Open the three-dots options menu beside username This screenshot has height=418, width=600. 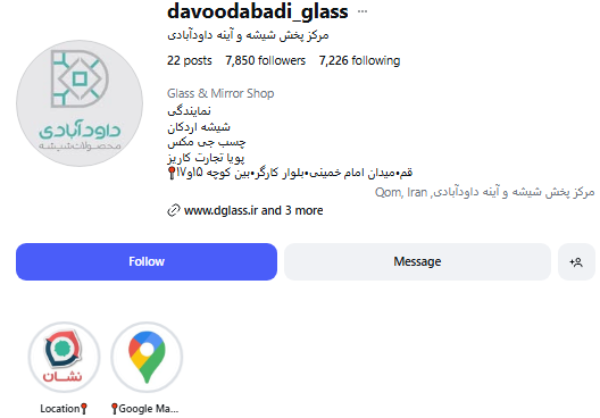click(x=362, y=11)
